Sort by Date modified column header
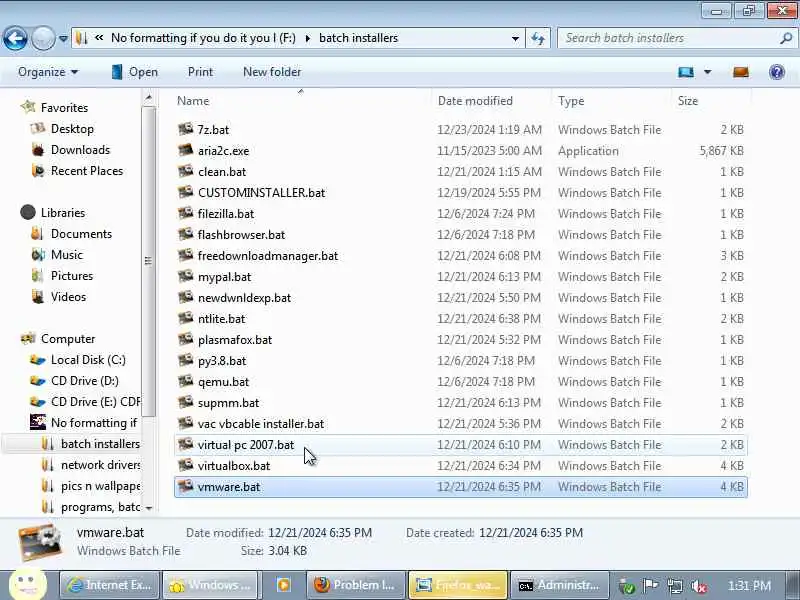Image resolution: width=800 pixels, height=600 pixels. coord(475,101)
